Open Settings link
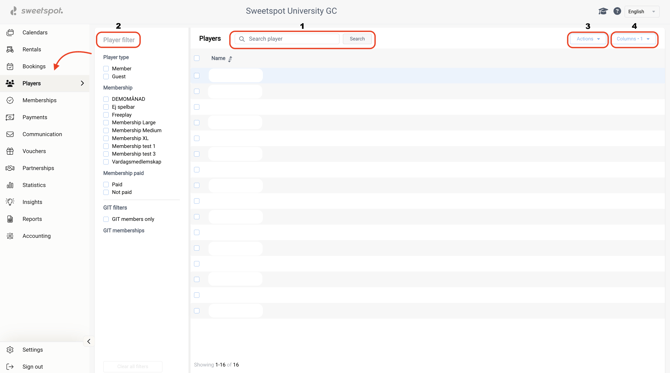The image size is (670, 373). tap(32, 350)
